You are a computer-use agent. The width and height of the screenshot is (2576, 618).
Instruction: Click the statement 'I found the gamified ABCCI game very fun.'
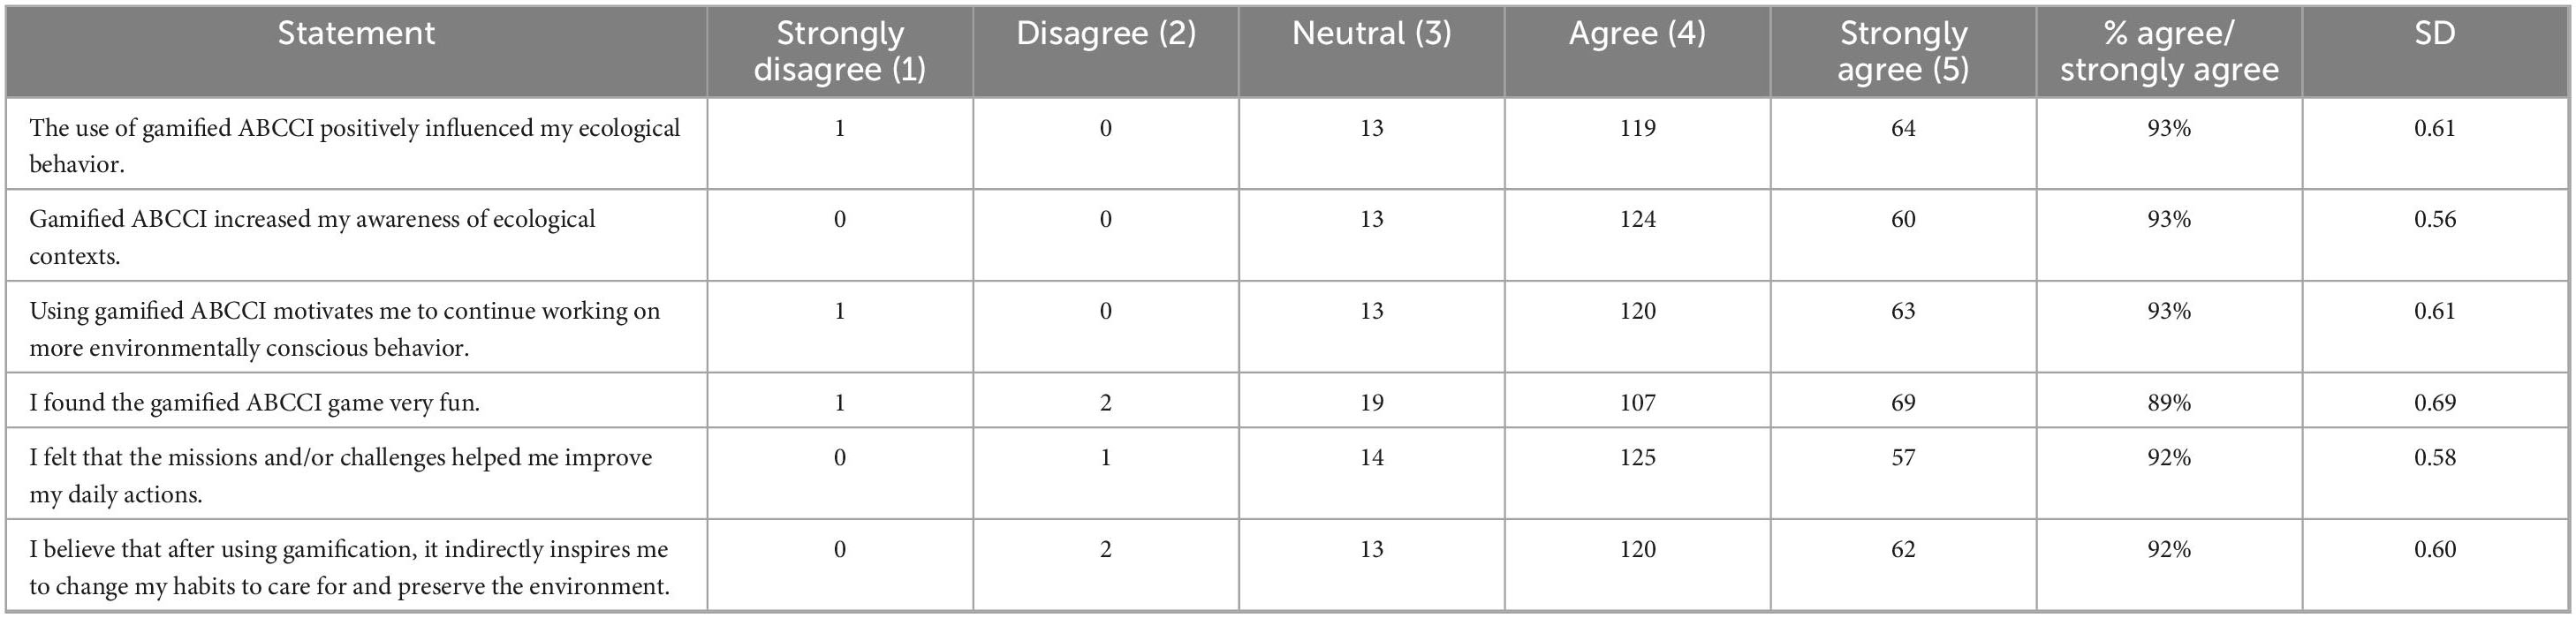point(254,403)
